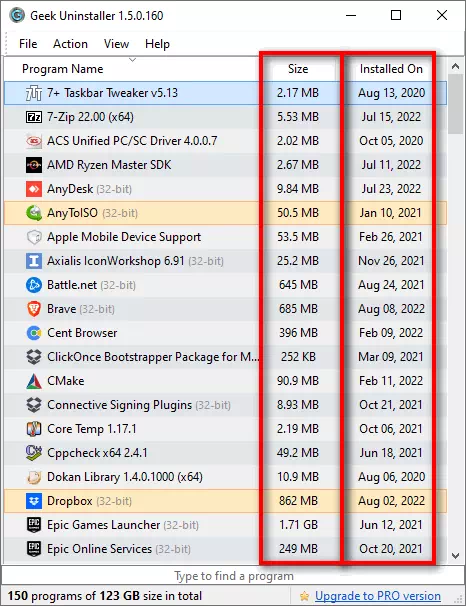Open the Upgrade to PRO version link
Viewport: 466px width, 606px height.
378,596
